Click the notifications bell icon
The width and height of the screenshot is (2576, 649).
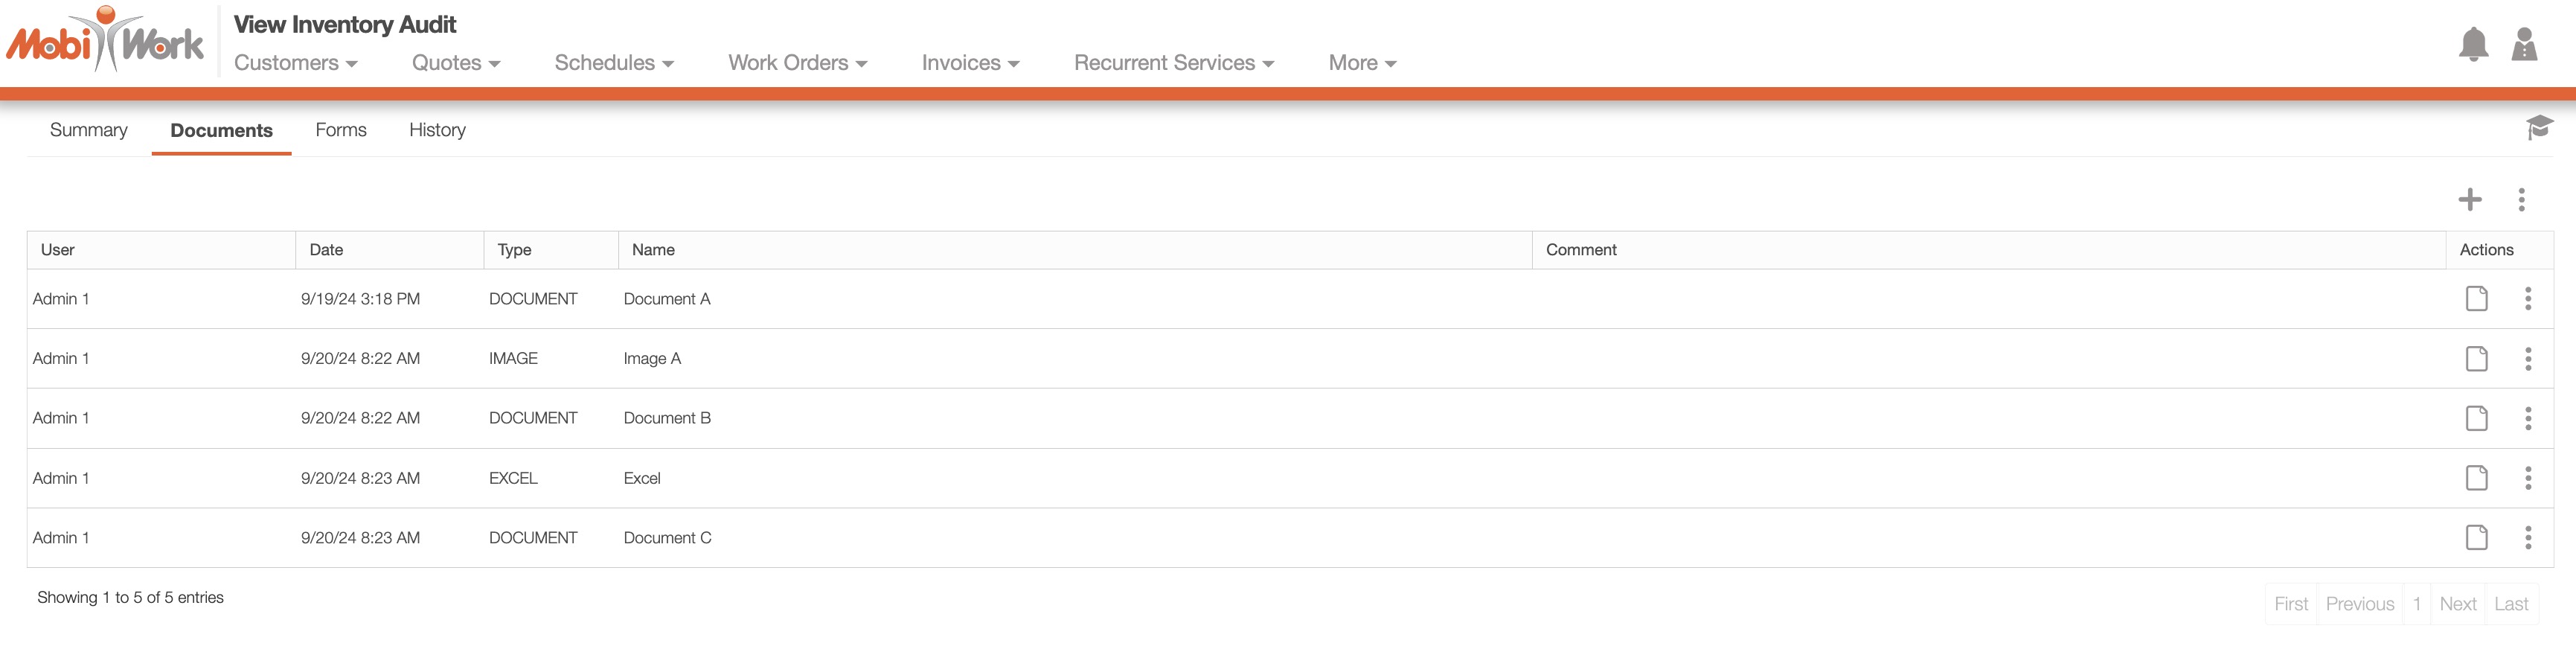click(x=2472, y=44)
